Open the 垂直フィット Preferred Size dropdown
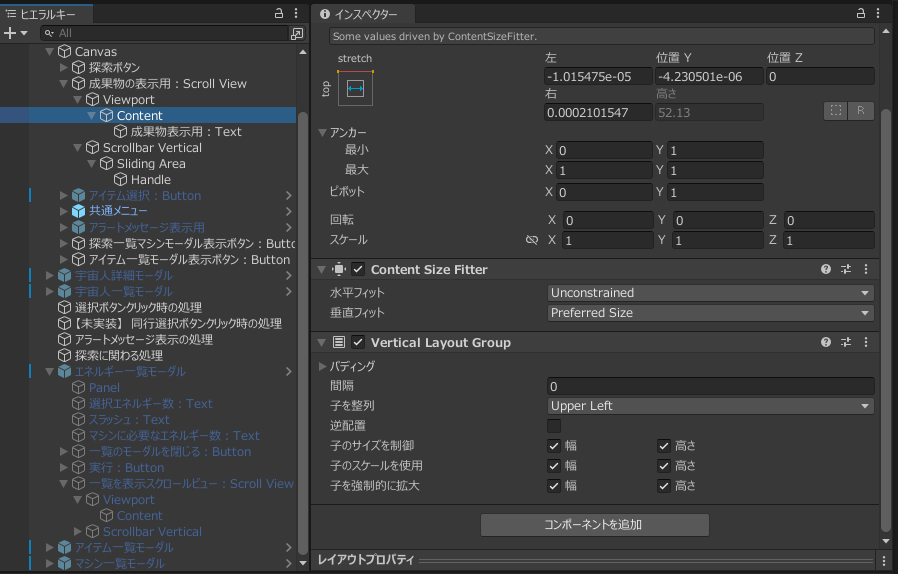Viewport: 898px width, 574px height. click(x=710, y=313)
